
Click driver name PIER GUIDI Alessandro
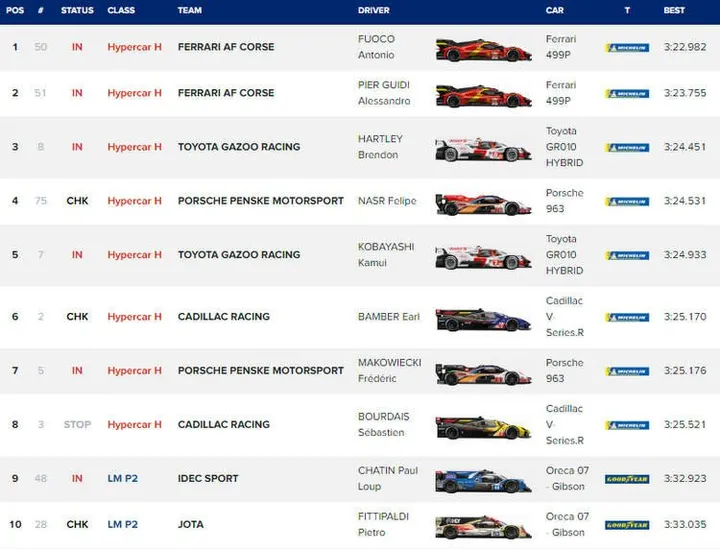point(384,93)
